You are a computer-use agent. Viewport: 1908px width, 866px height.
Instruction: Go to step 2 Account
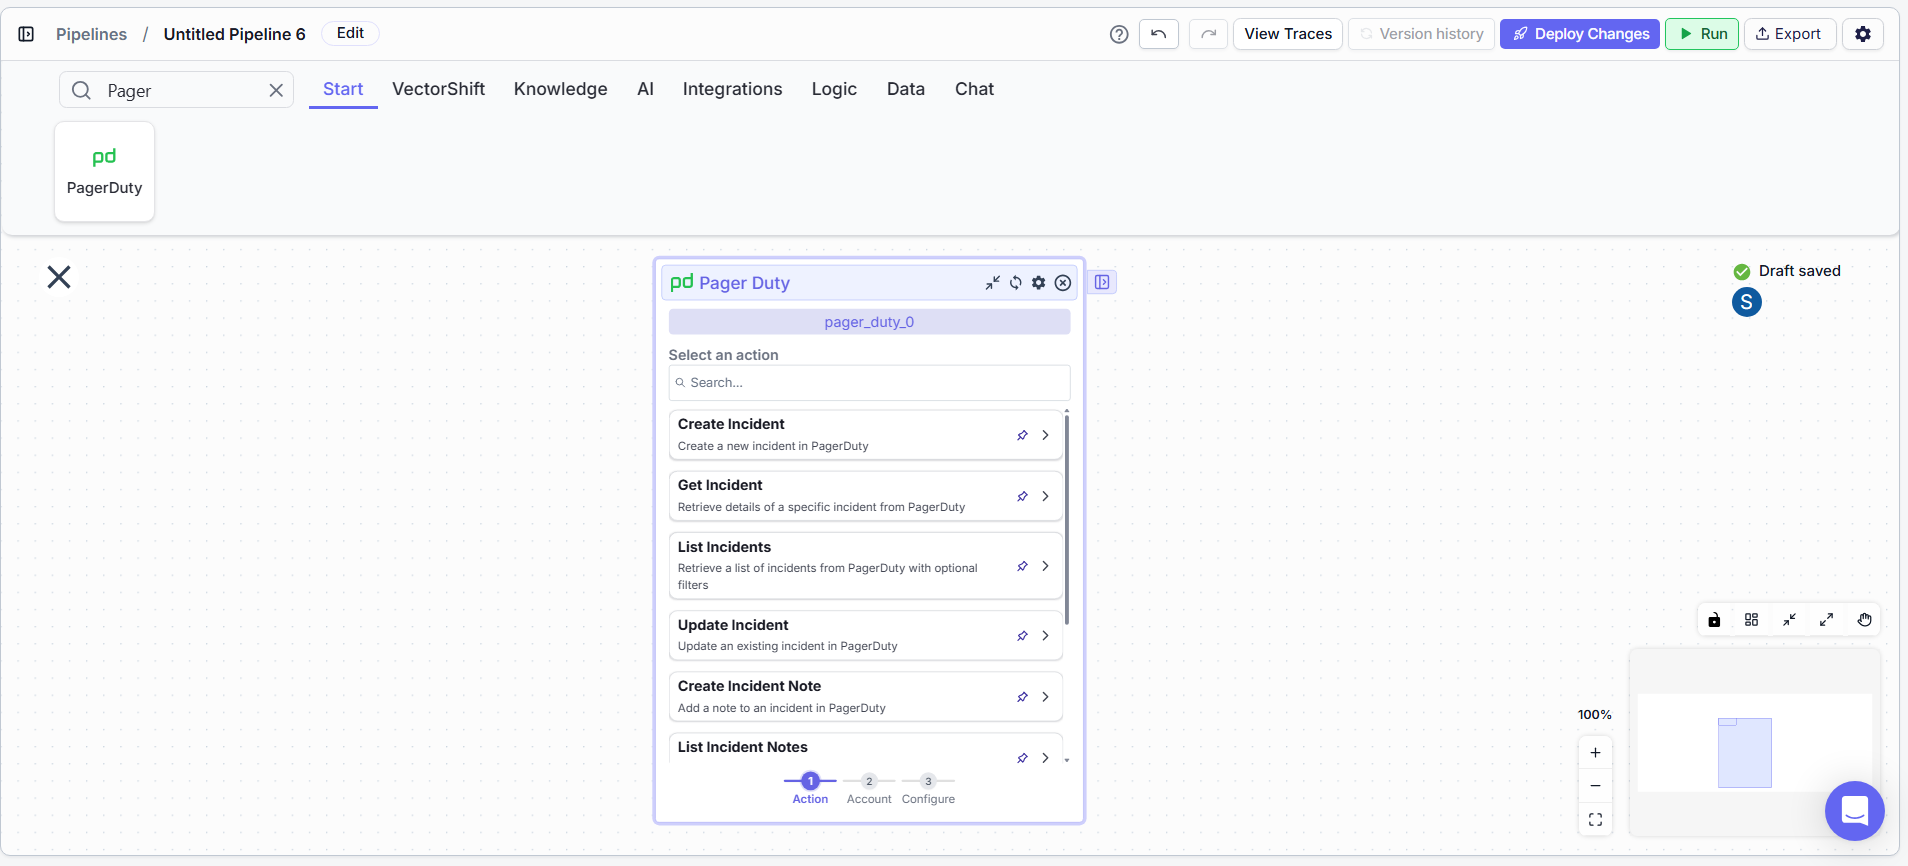[869, 789]
